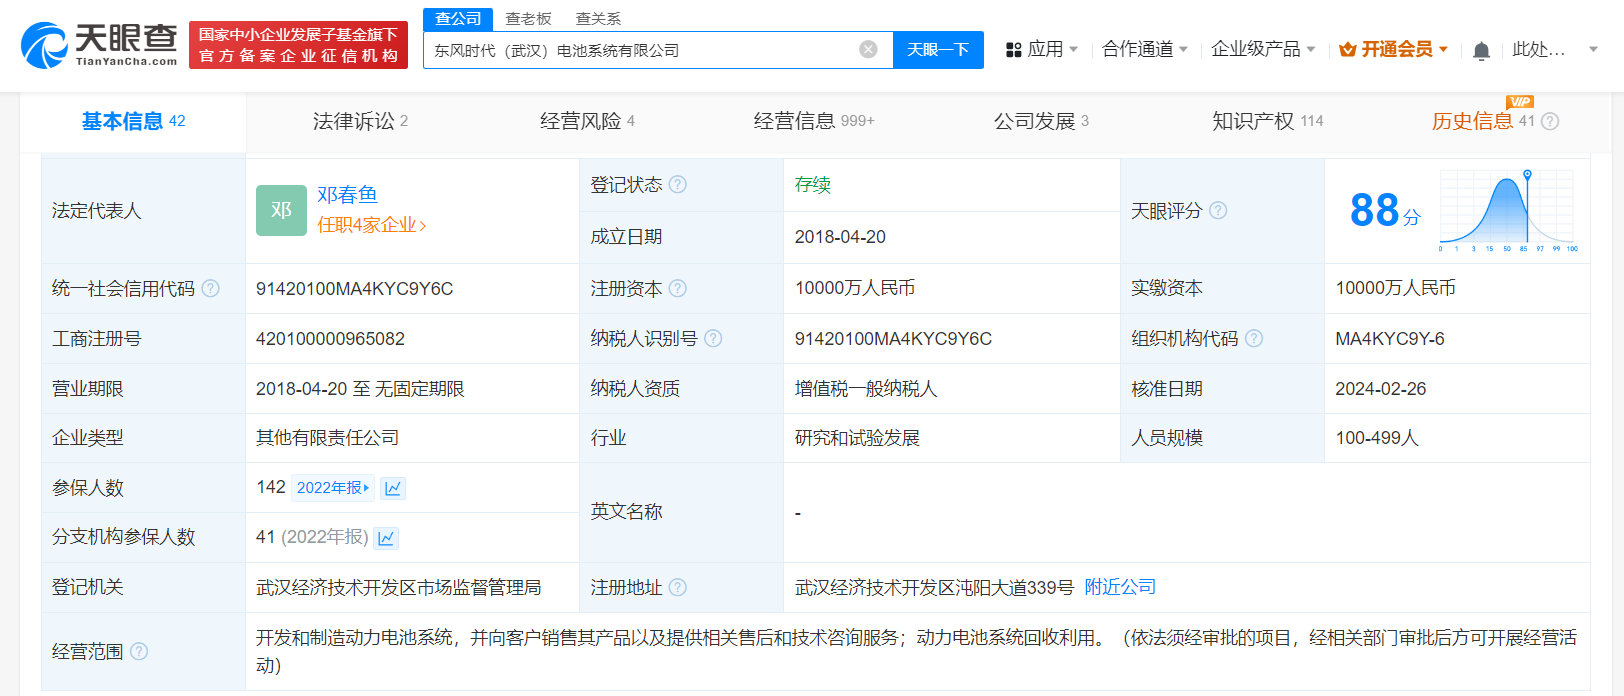Click the 天眼评分 distribution chart
The height and width of the screenshot is (696, 1624).
(x=1508, y=211)
